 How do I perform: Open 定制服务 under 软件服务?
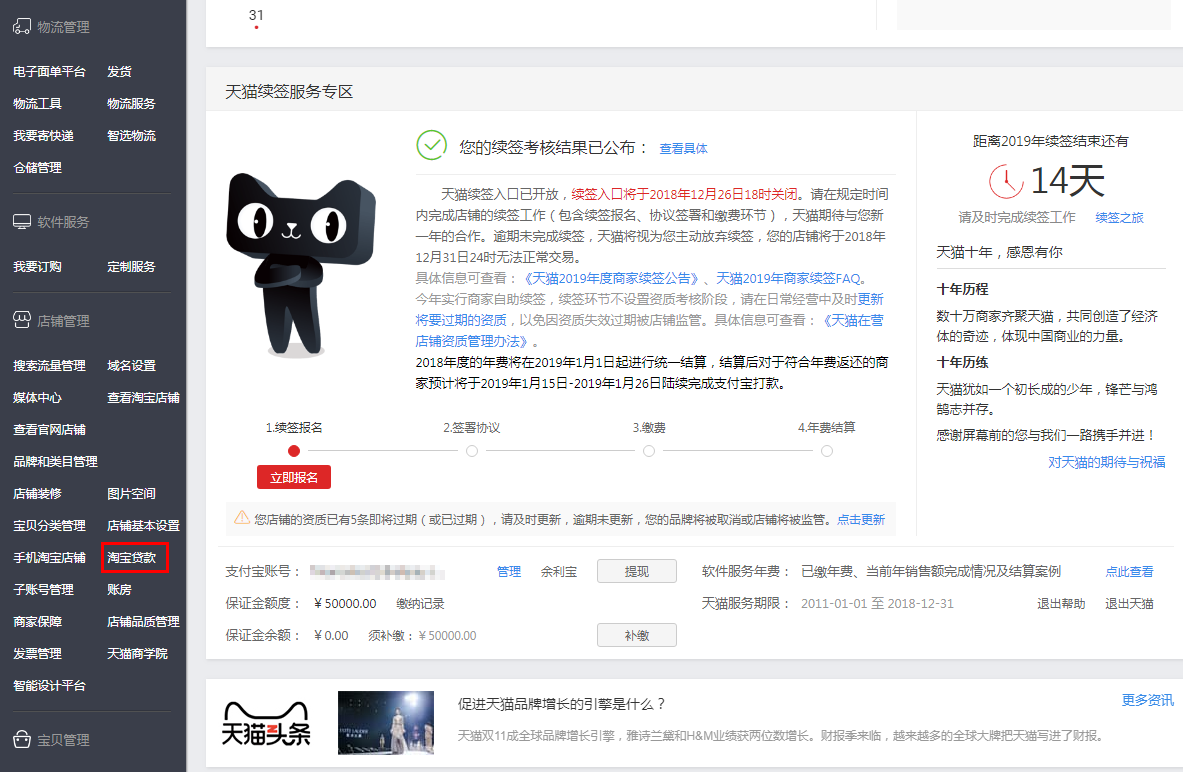131,266
